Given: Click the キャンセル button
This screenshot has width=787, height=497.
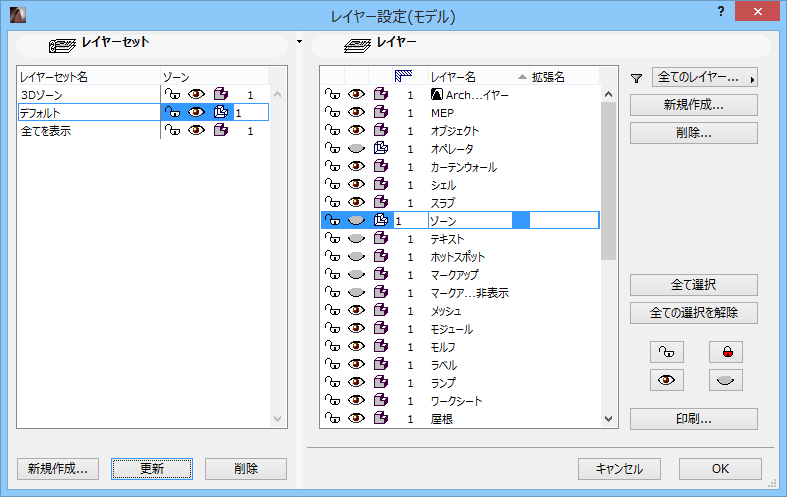Looking at the screenshot, I should point(619,469).
